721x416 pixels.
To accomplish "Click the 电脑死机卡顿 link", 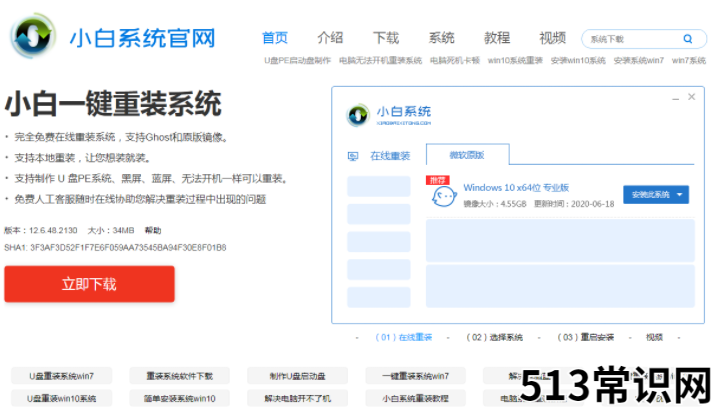I will click(455, 61).
